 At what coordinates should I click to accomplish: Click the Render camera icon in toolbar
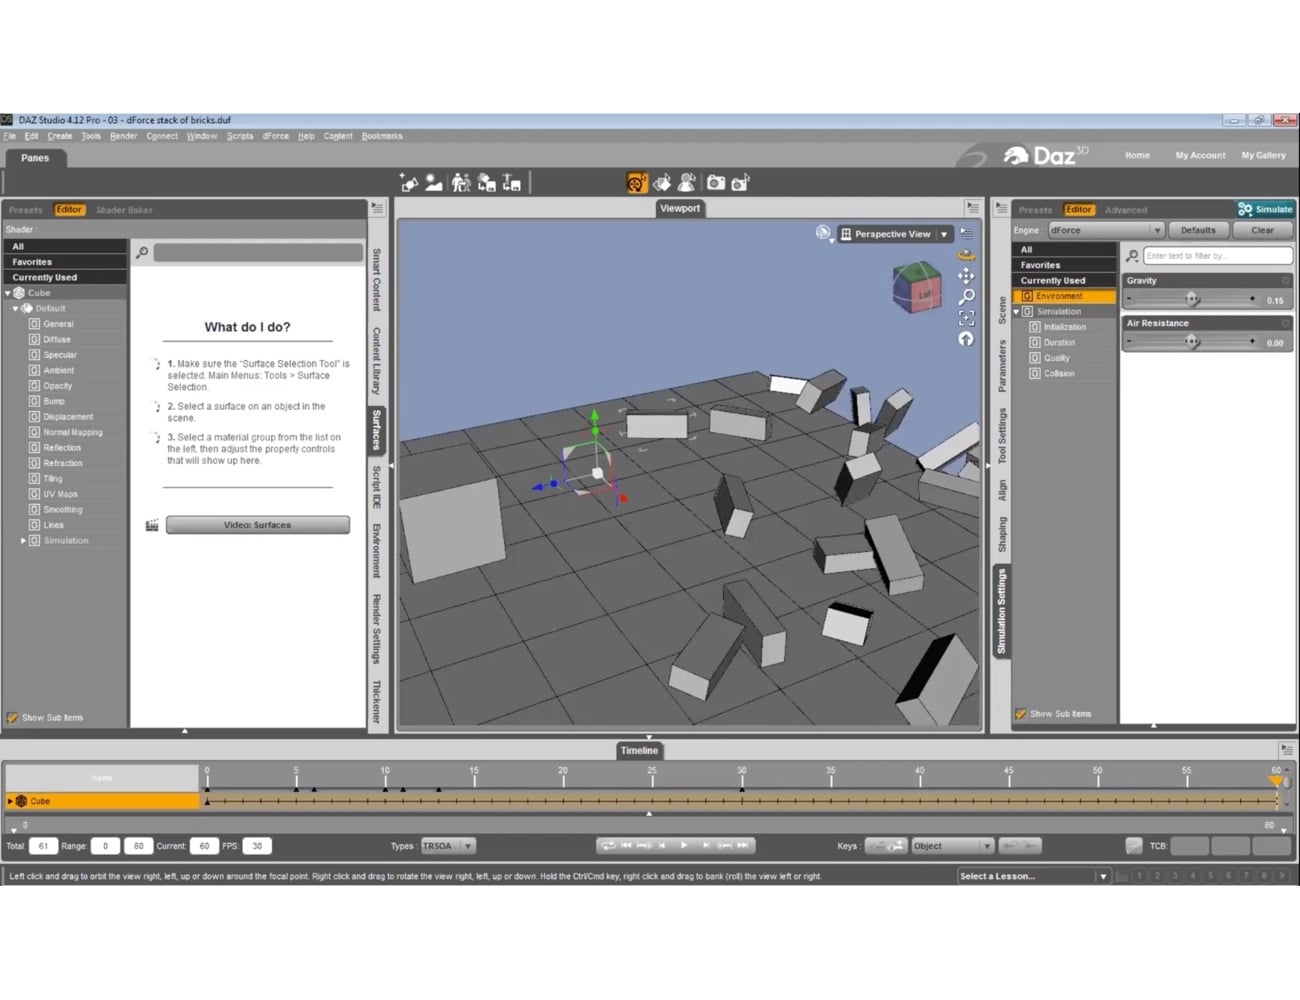[716, 182]
